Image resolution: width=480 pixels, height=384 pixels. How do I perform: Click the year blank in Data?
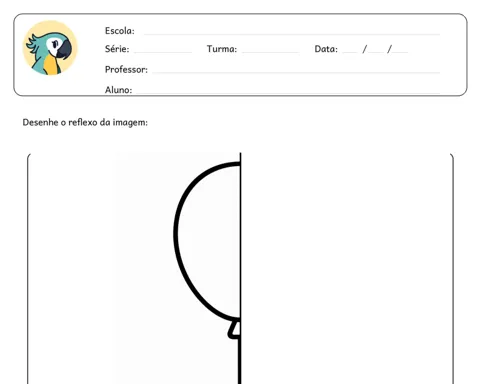click(x=400, y=52)
